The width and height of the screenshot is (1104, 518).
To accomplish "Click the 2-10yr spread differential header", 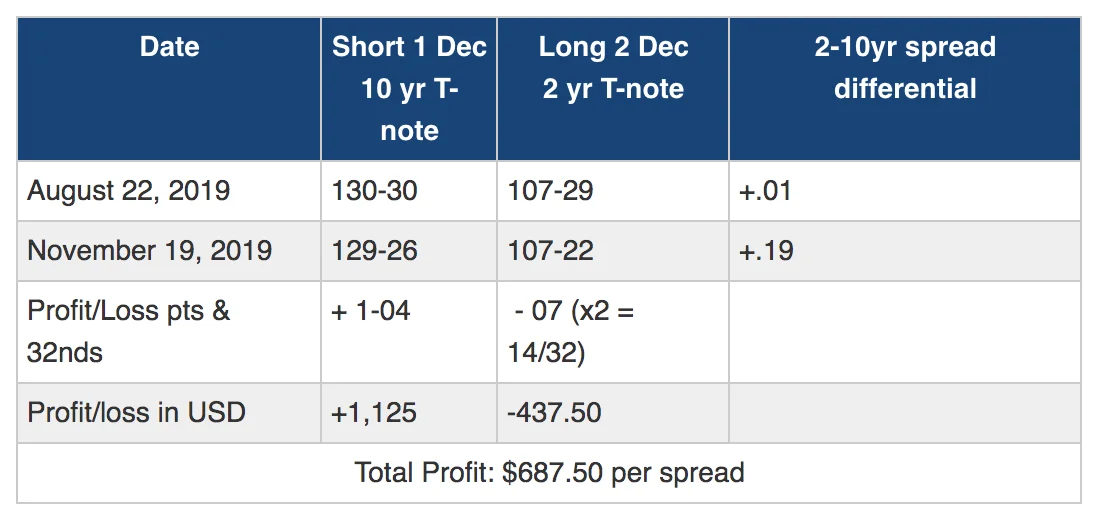I will 904,68.
